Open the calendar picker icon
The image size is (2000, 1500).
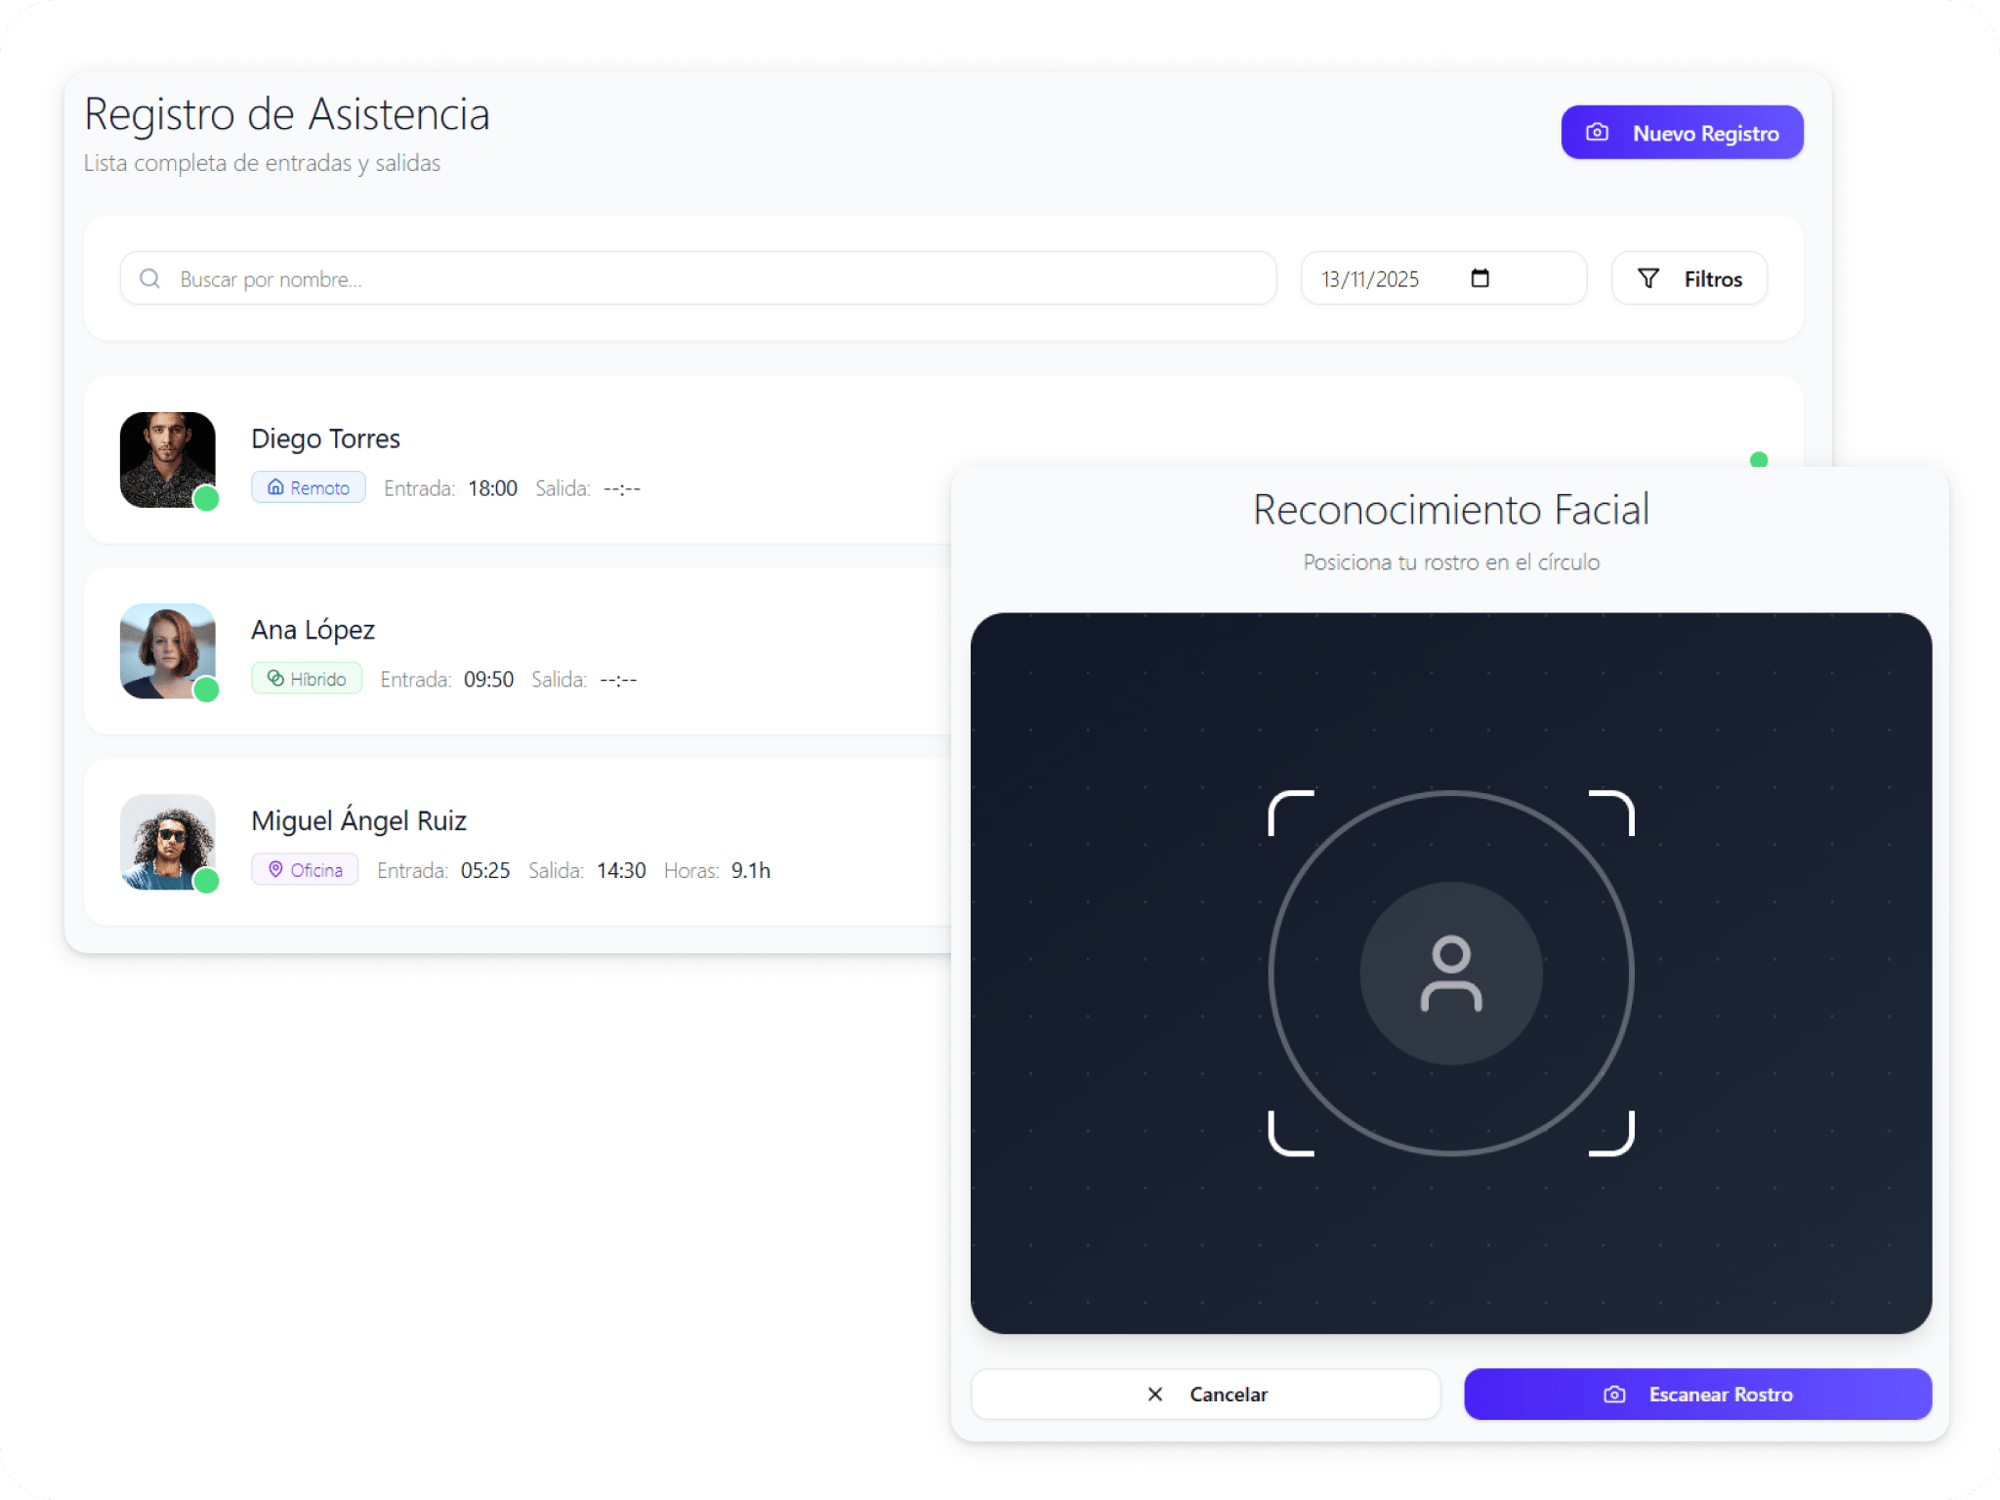(1480, 278)
